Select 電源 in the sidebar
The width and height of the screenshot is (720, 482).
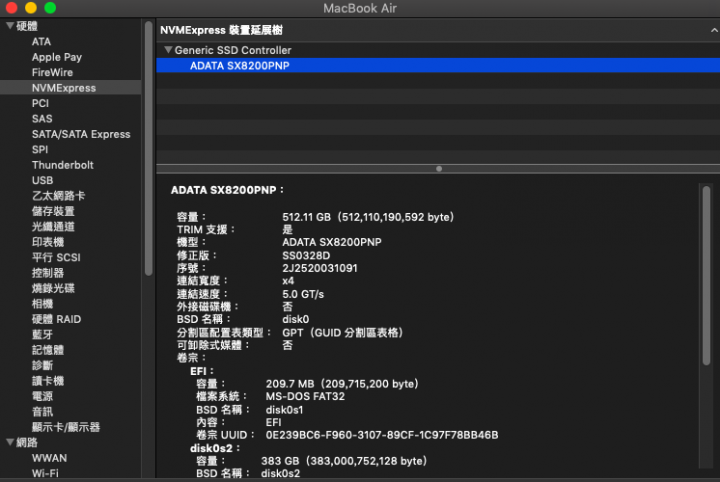(x=42, y=396)
